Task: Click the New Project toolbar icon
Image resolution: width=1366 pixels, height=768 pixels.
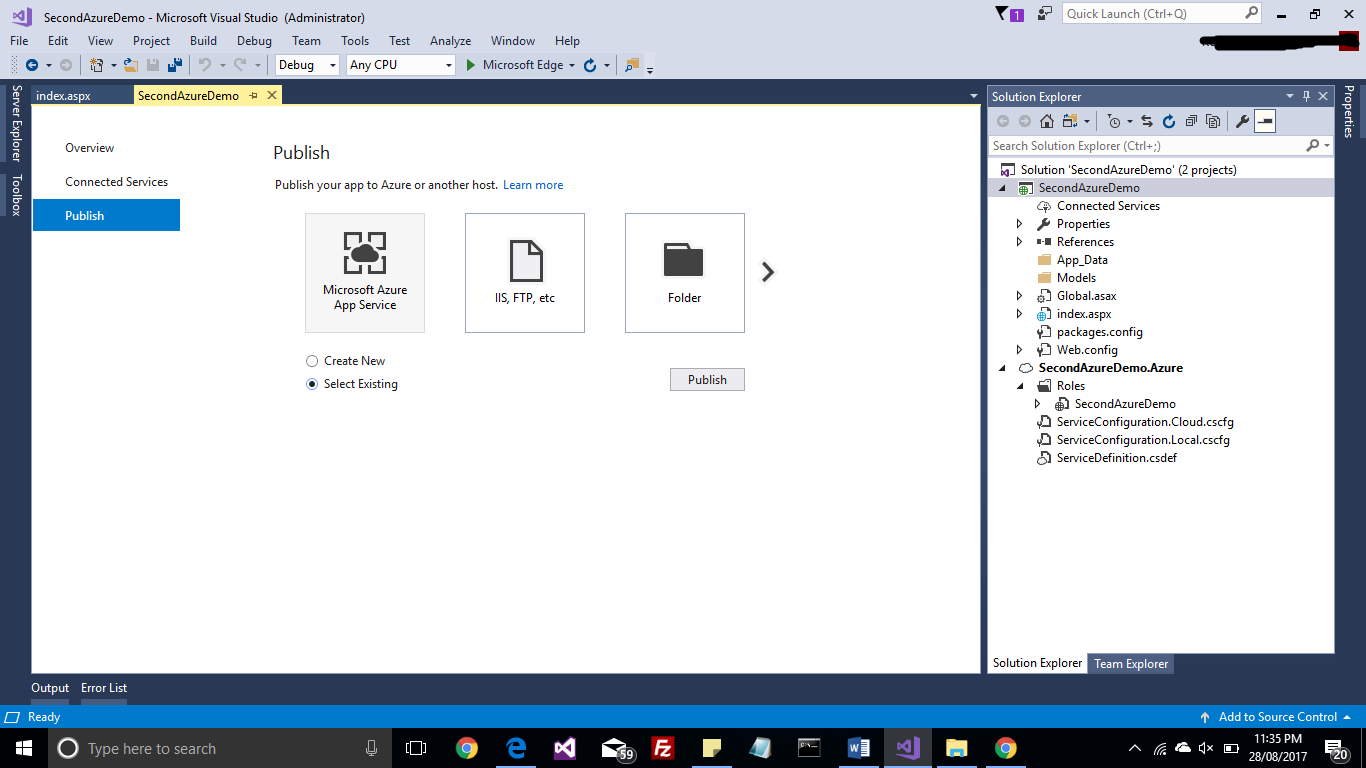Action: (x=97, y=65)
